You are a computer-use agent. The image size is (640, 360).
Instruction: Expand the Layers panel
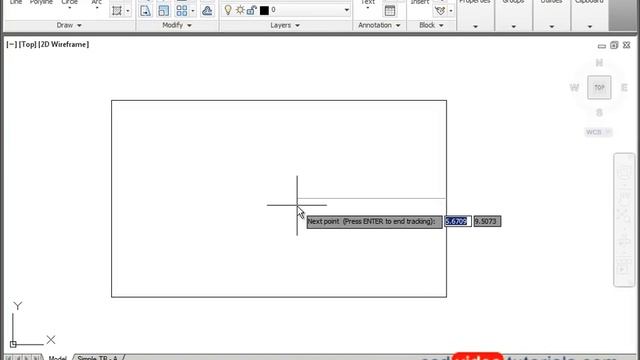[285, 25]
